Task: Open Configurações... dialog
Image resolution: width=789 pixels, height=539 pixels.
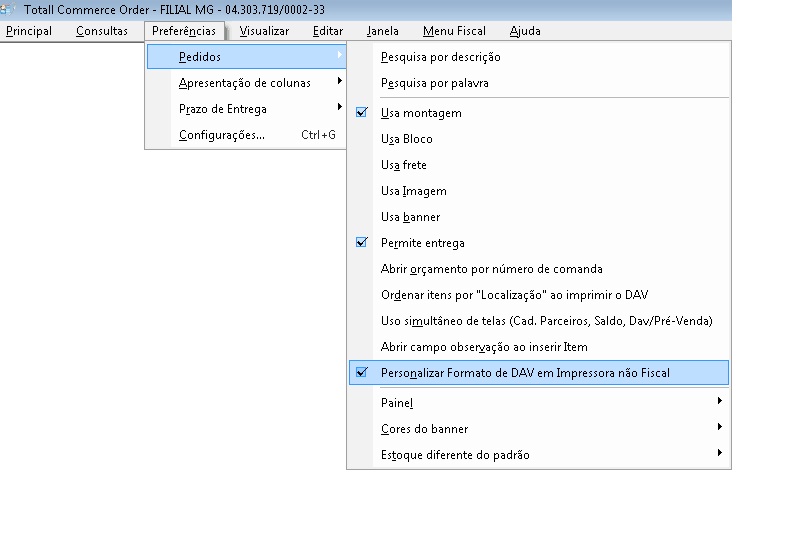Action: click(246, 135)
